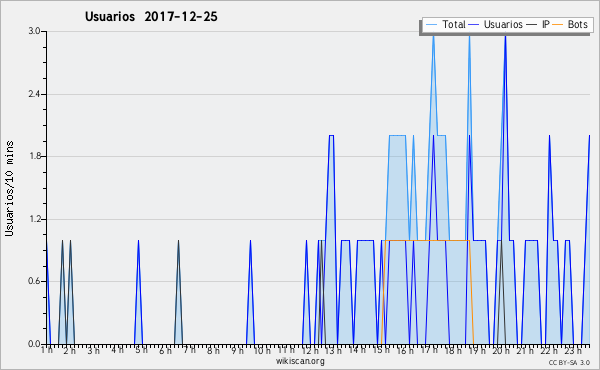This screenshot has height=370, width=600.
Task: Click the 1.8 y-axis value
Action: coord(34,156)
